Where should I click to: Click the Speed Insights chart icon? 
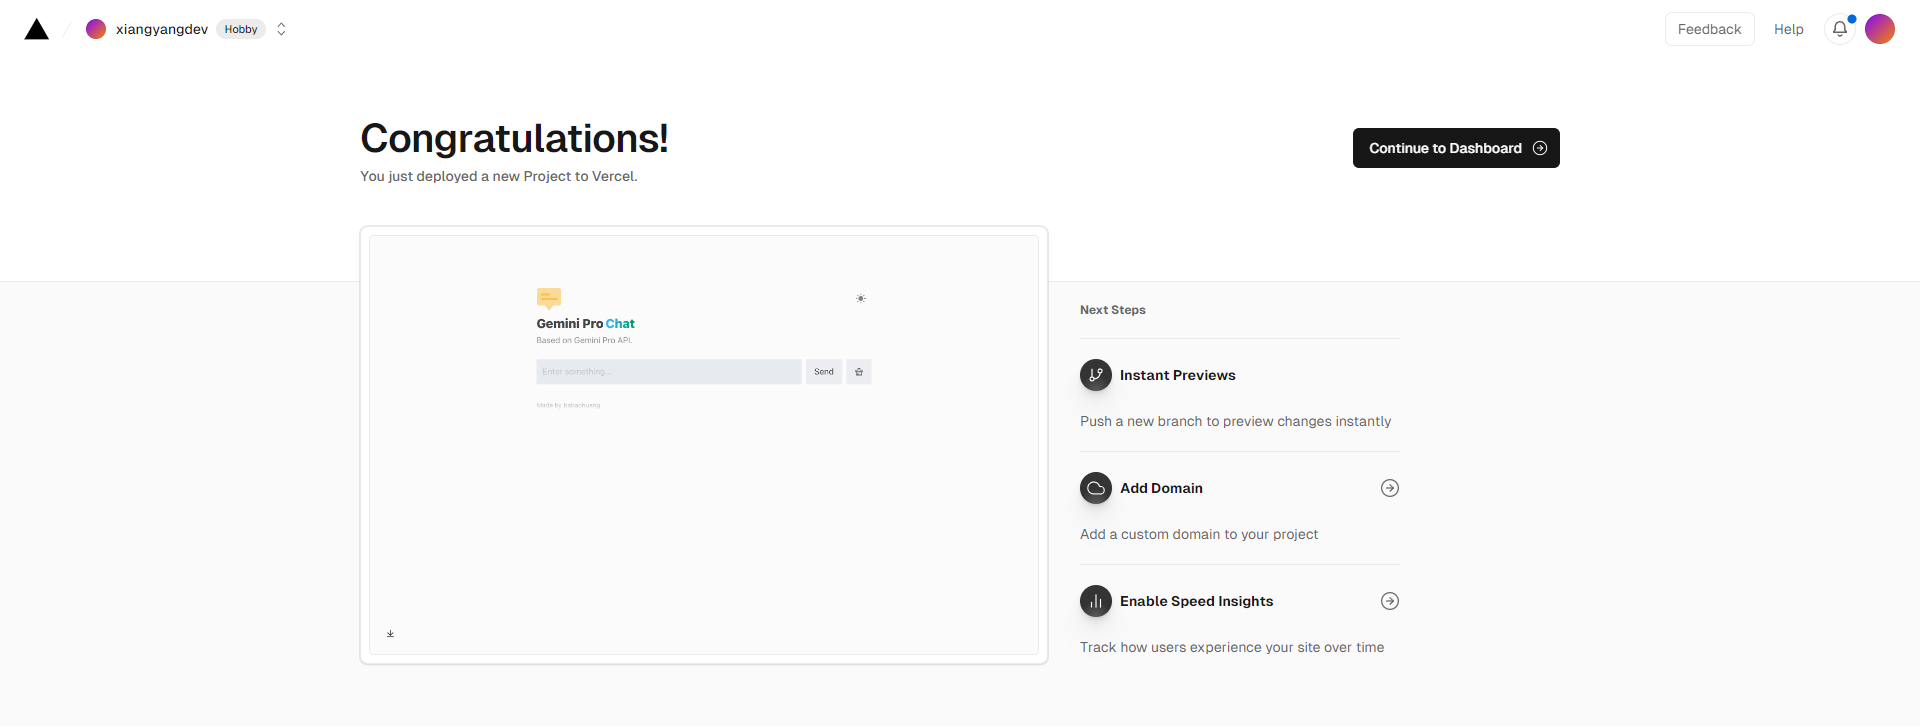point(1096,601)
